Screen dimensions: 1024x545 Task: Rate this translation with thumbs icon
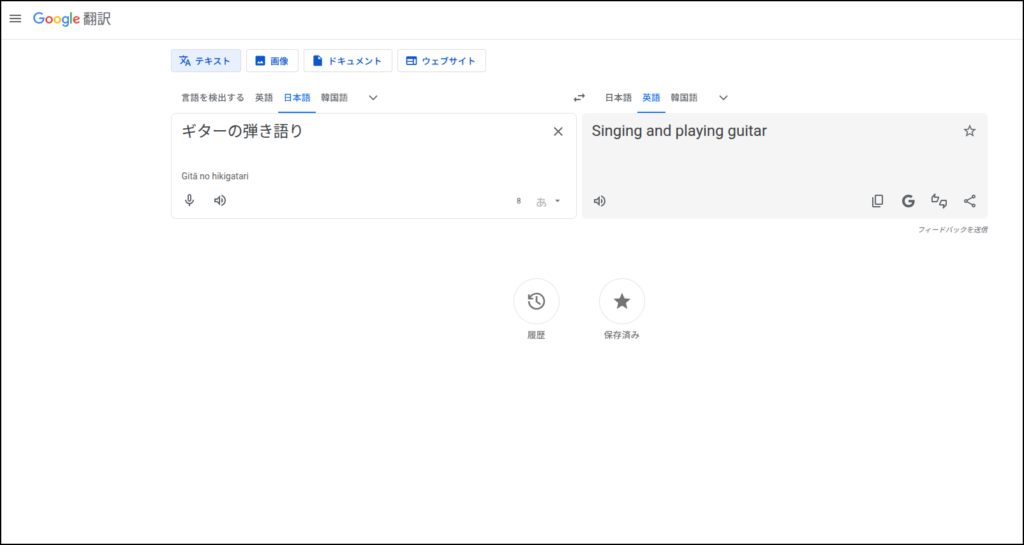[939, 201]
